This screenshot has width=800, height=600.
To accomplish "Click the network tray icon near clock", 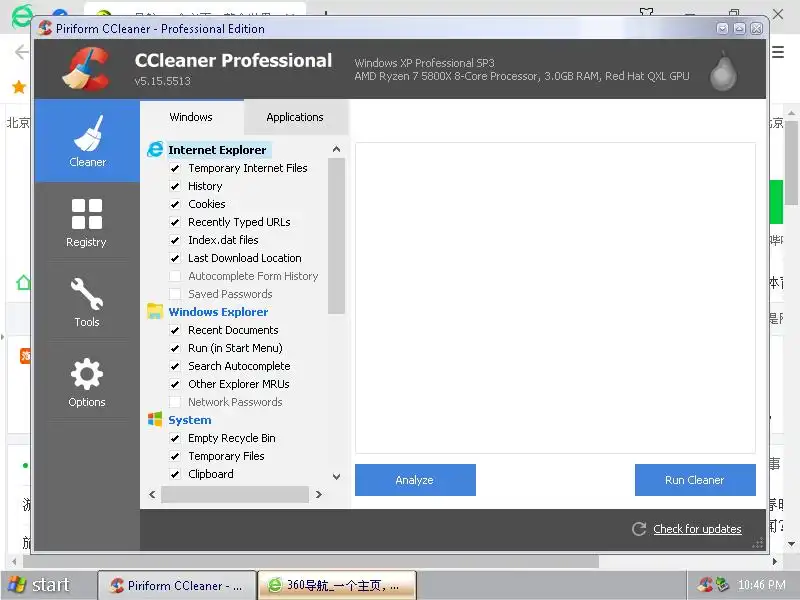I will point(722,584).
